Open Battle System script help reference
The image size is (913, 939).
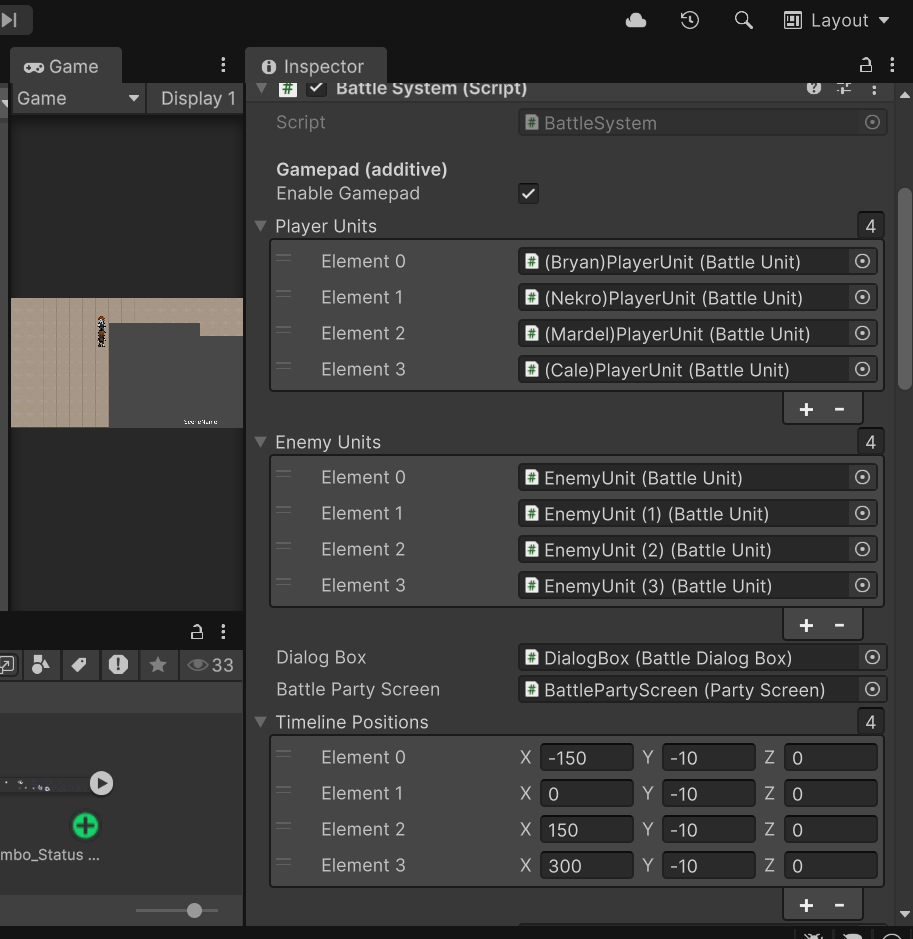click(814, 89)
